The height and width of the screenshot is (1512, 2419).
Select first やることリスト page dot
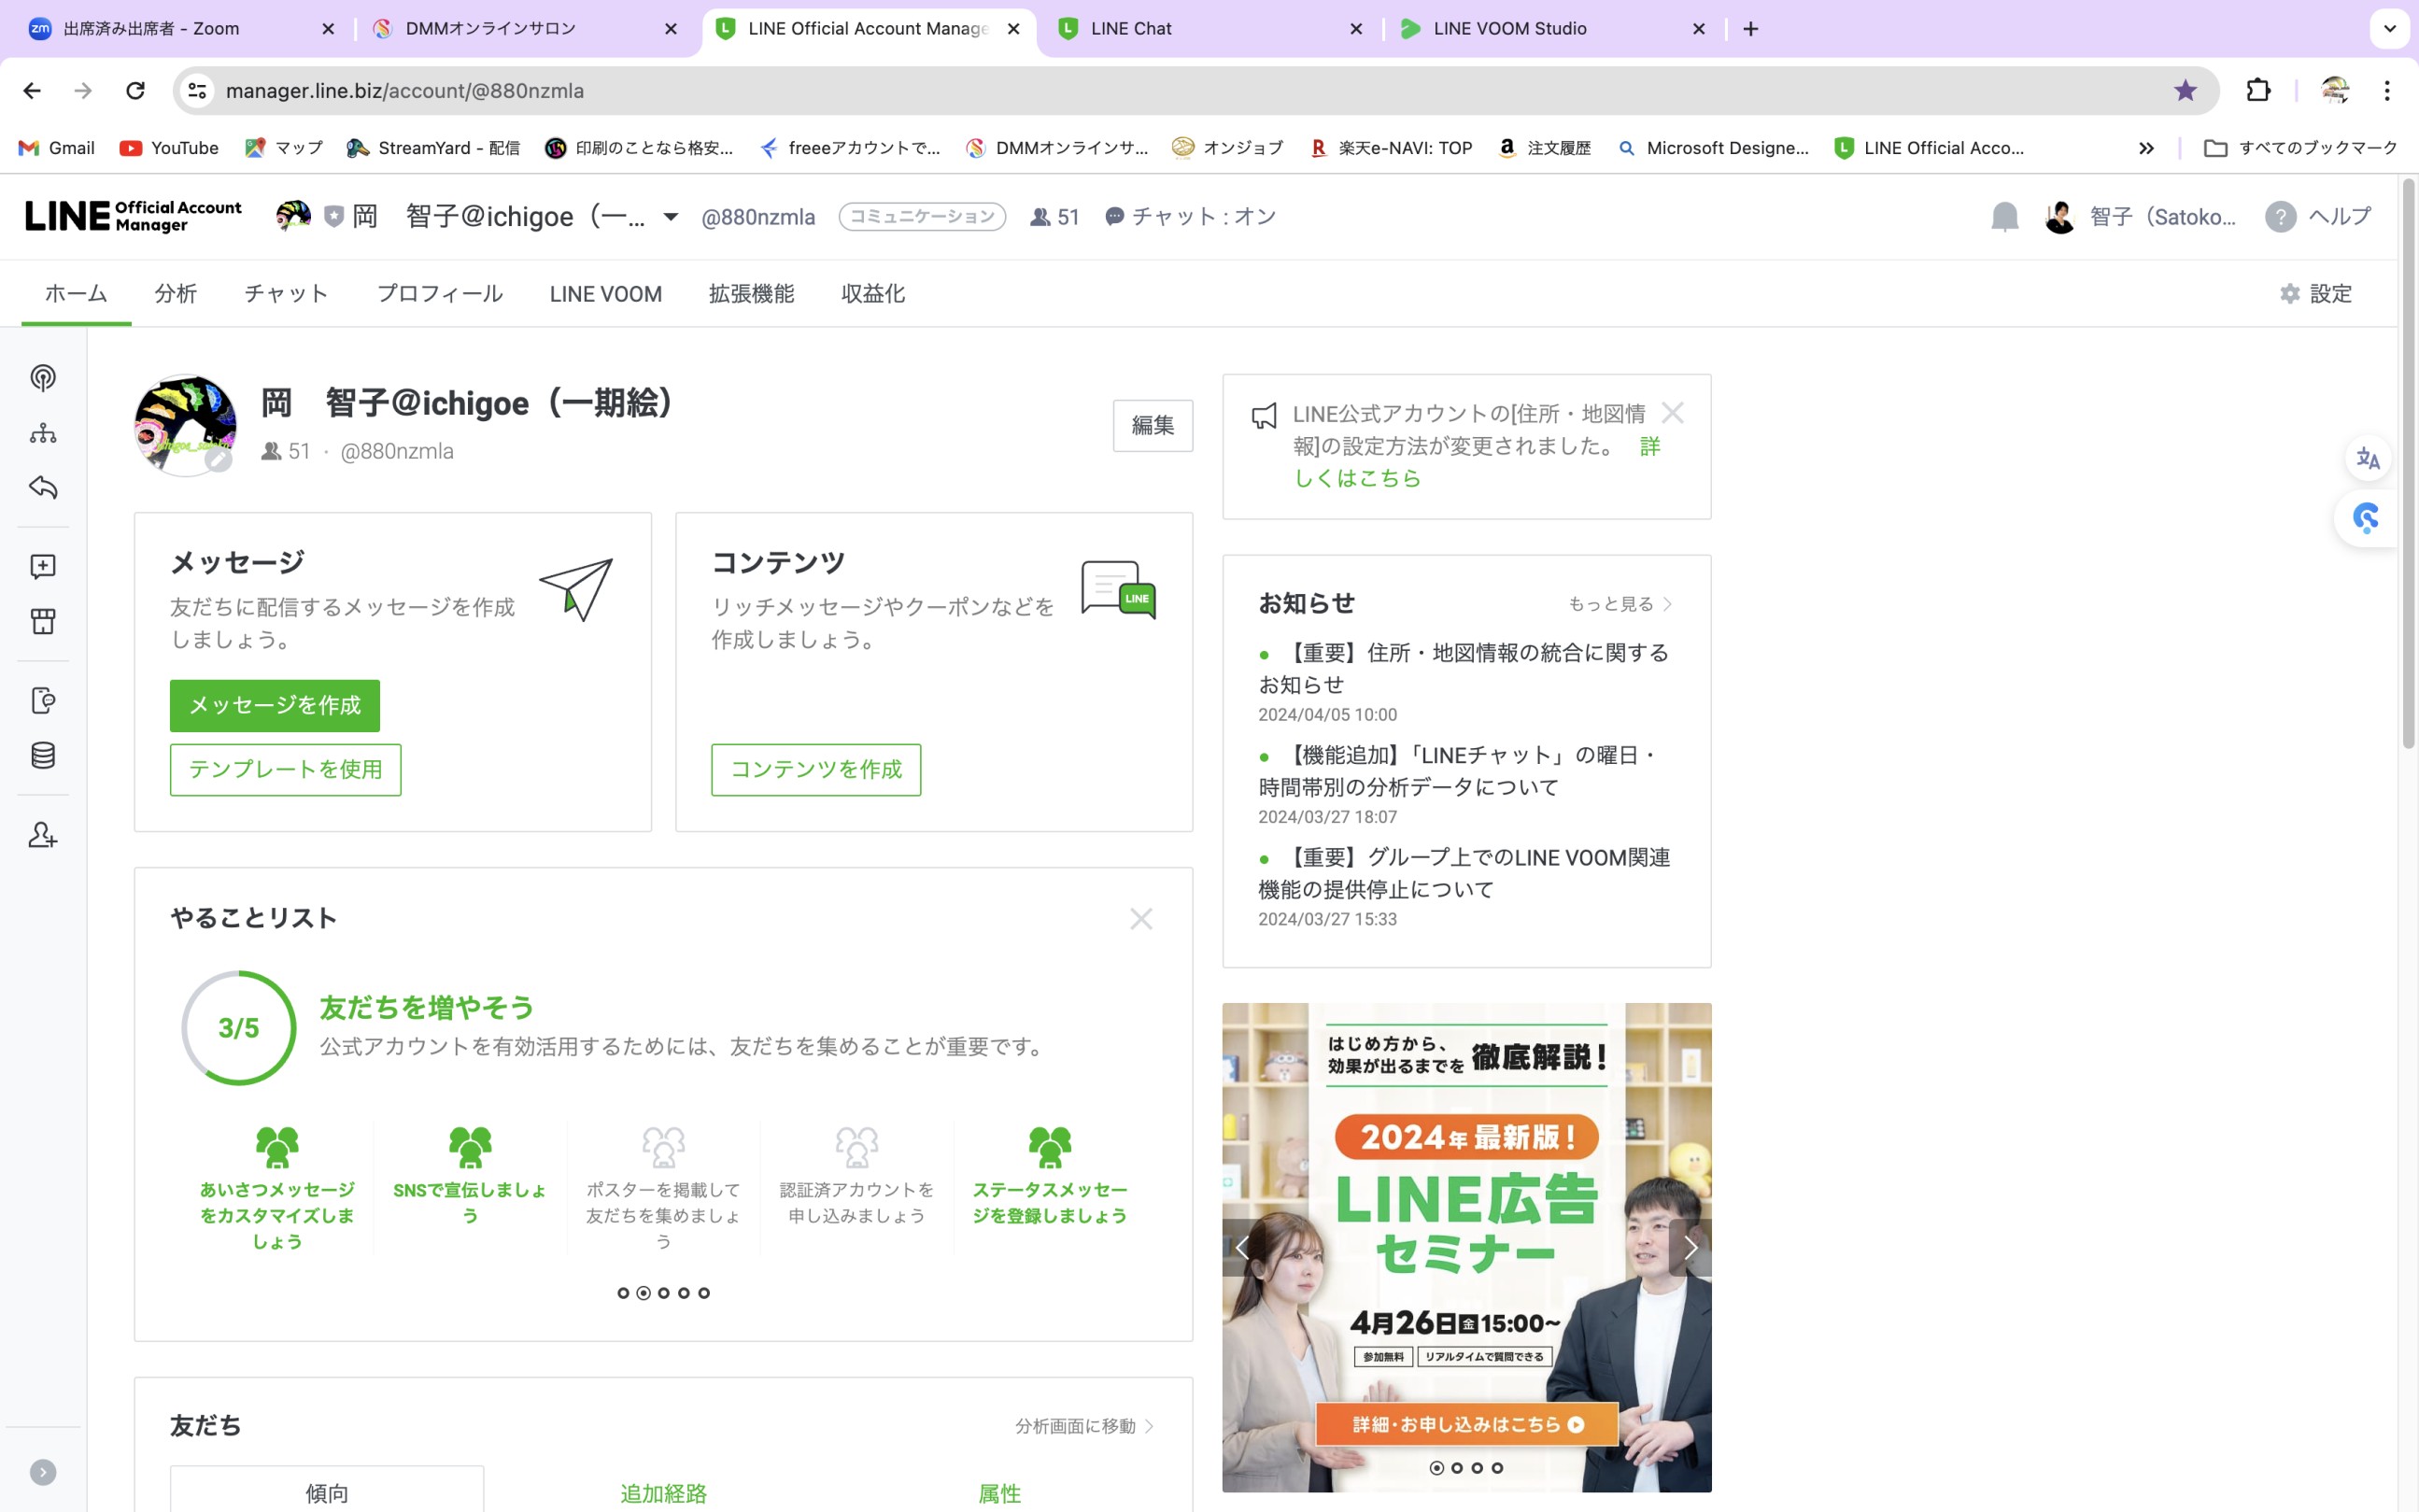pos(623,1293)
